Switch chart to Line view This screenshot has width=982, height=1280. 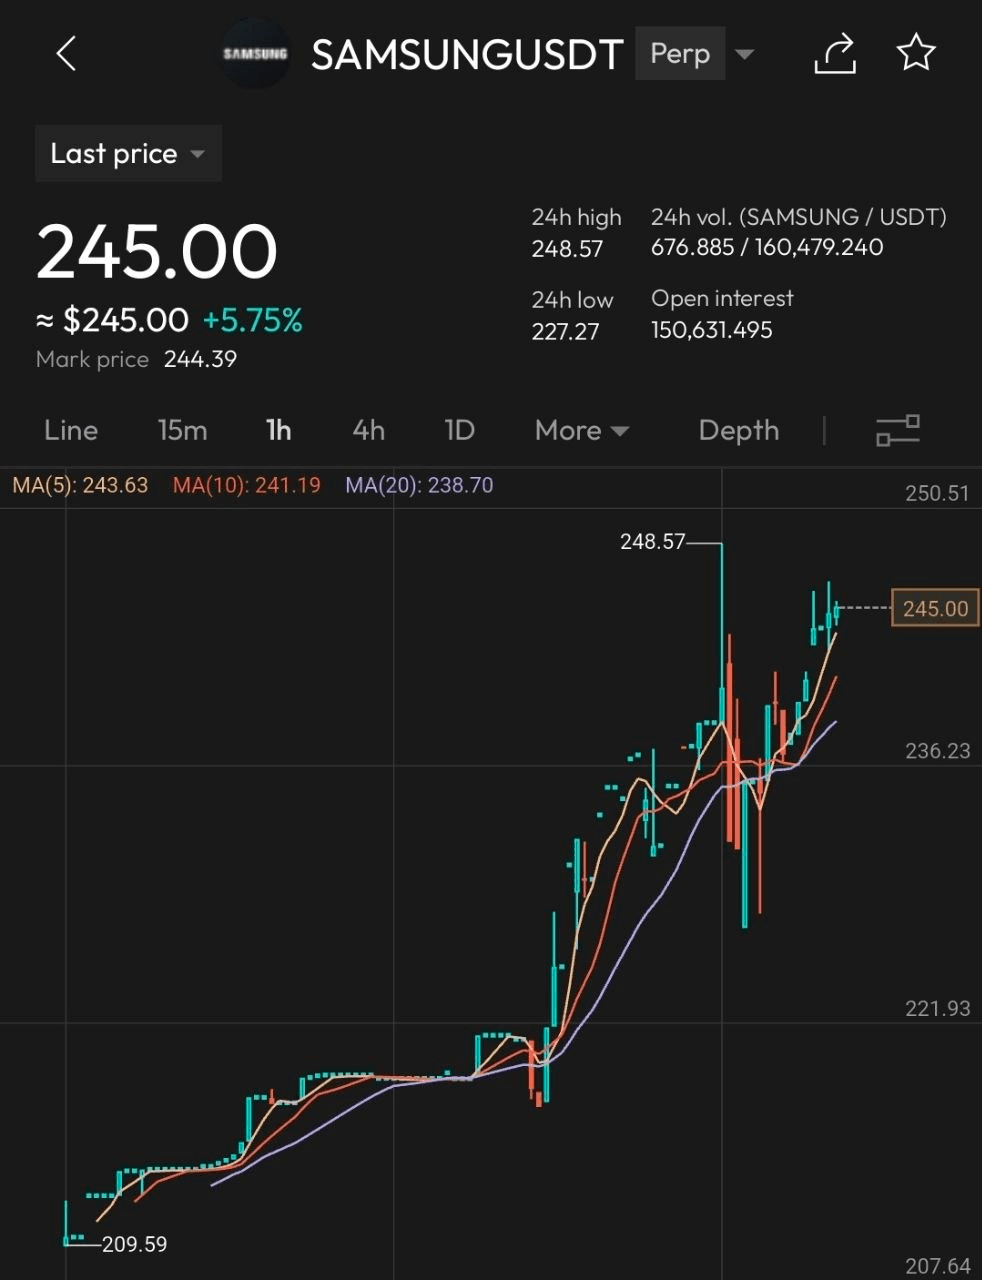tap(71, 430)
